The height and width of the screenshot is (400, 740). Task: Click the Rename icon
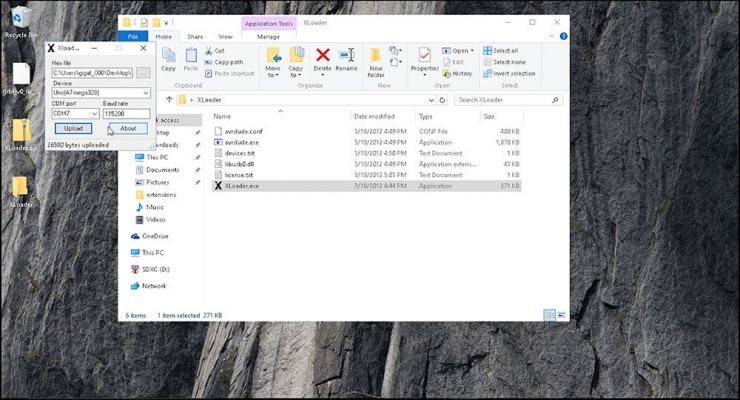(346, 60)
